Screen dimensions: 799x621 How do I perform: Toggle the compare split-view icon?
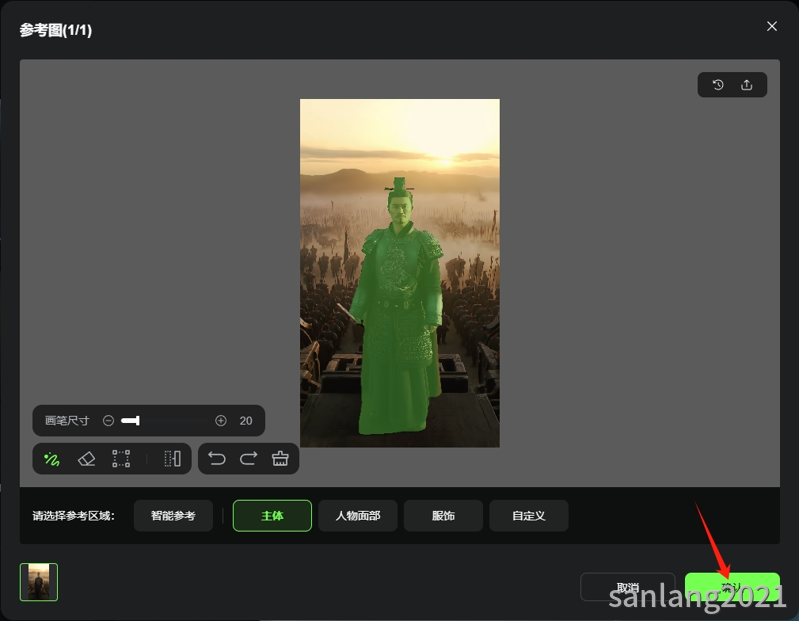[172, 459]
